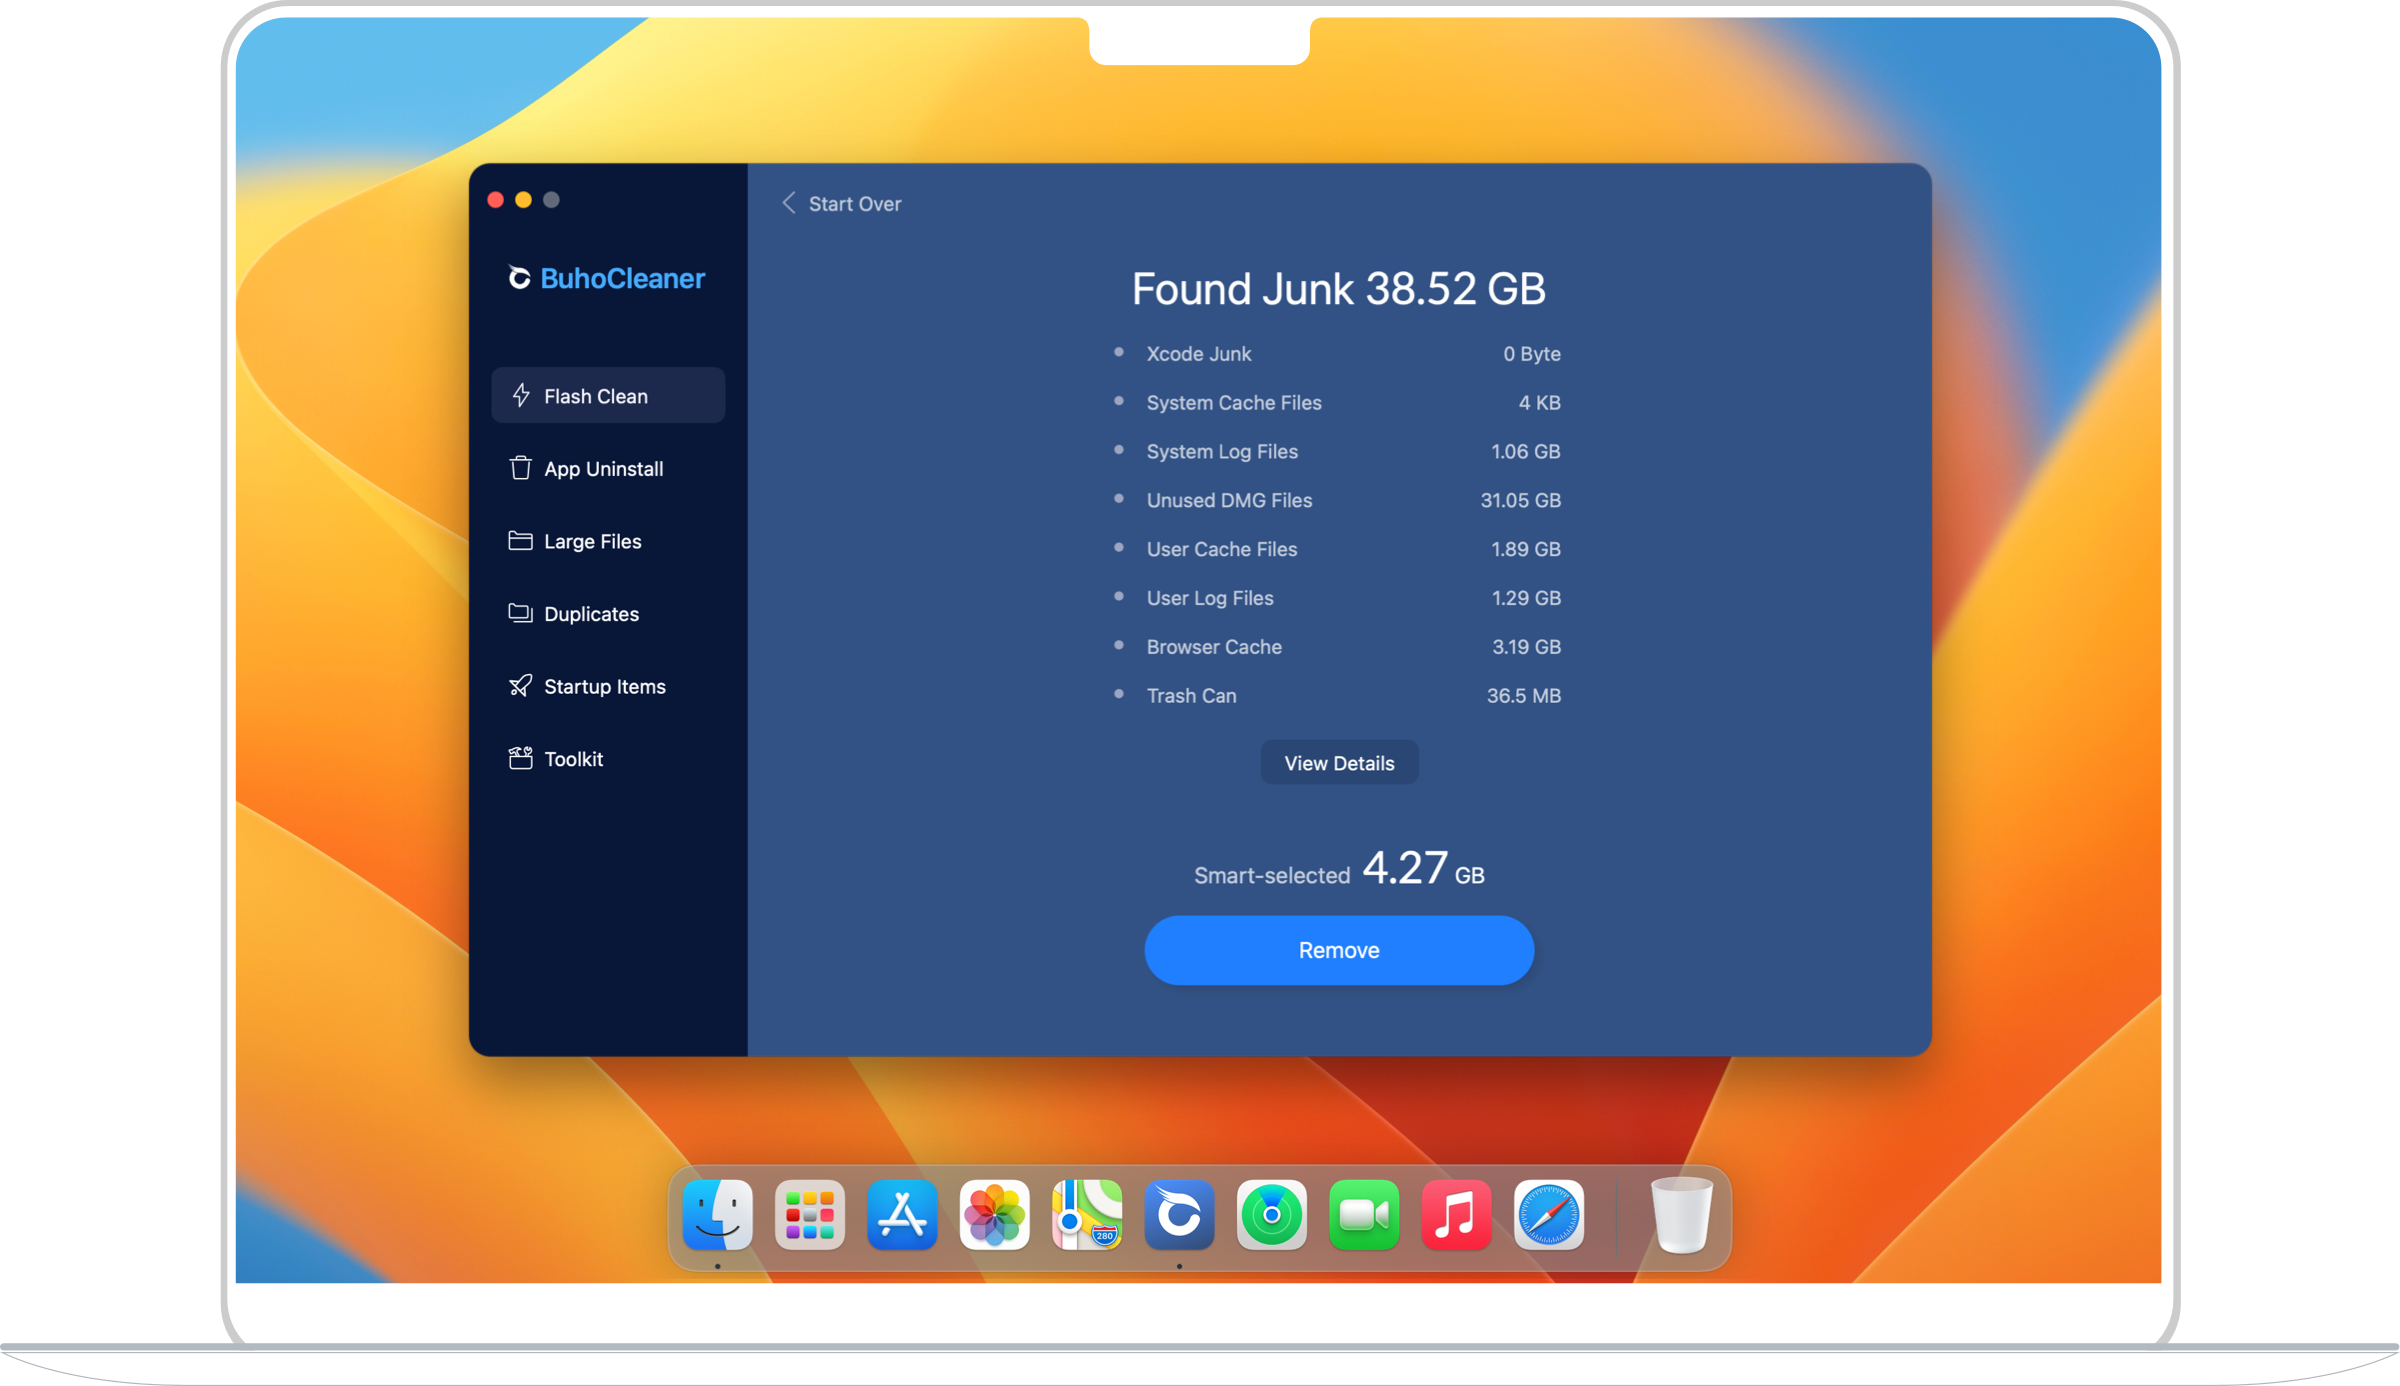2400x1386 pixels.
Task: Click the Smart-selected 4.27 GB label
Action: pos(1339,868)
